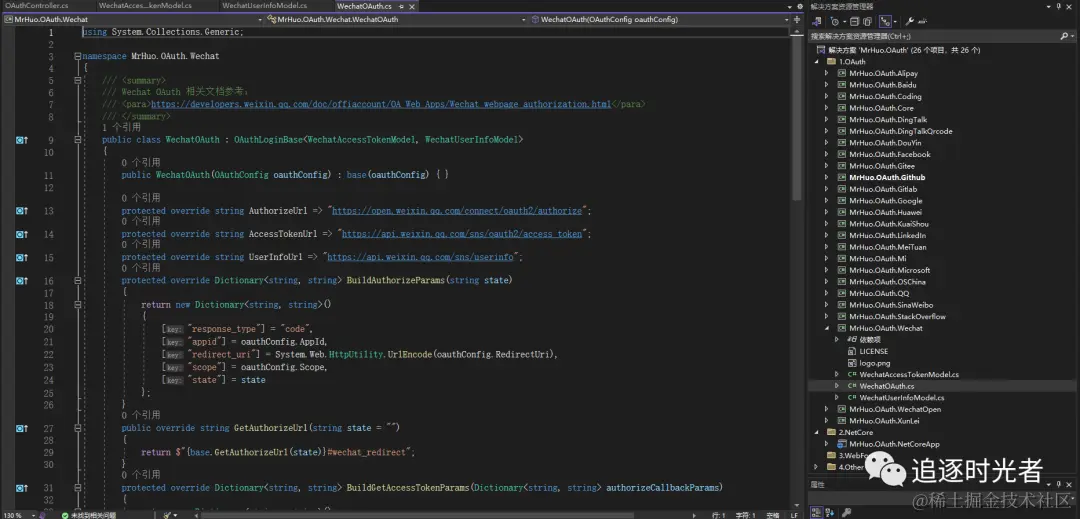Select WechatUserInfoModel.cs in Solution Explorer
This screenshot has width=1080, height=519.
pos(902,397)
